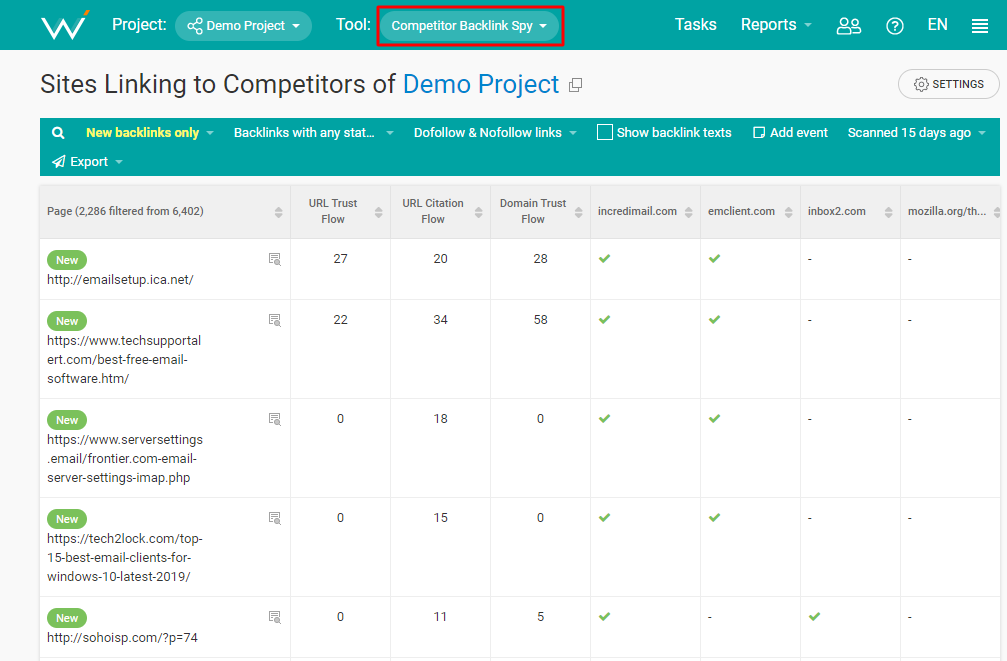1007x661 pixels.
Task: Click inbox2.com checkmark in sohoisp.com row
Action: pos(814,617)
